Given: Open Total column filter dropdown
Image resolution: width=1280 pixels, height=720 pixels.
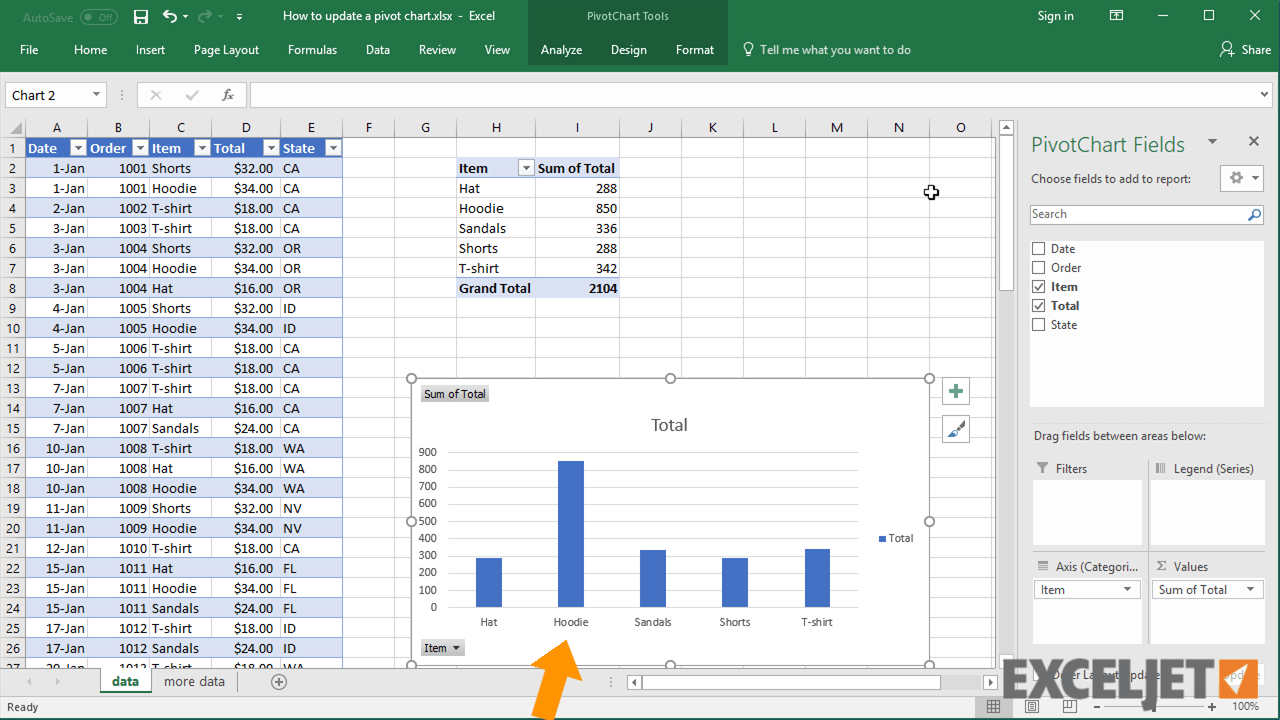Looking at the screenshot, I should pyautogui.click(x=270, y=148).
